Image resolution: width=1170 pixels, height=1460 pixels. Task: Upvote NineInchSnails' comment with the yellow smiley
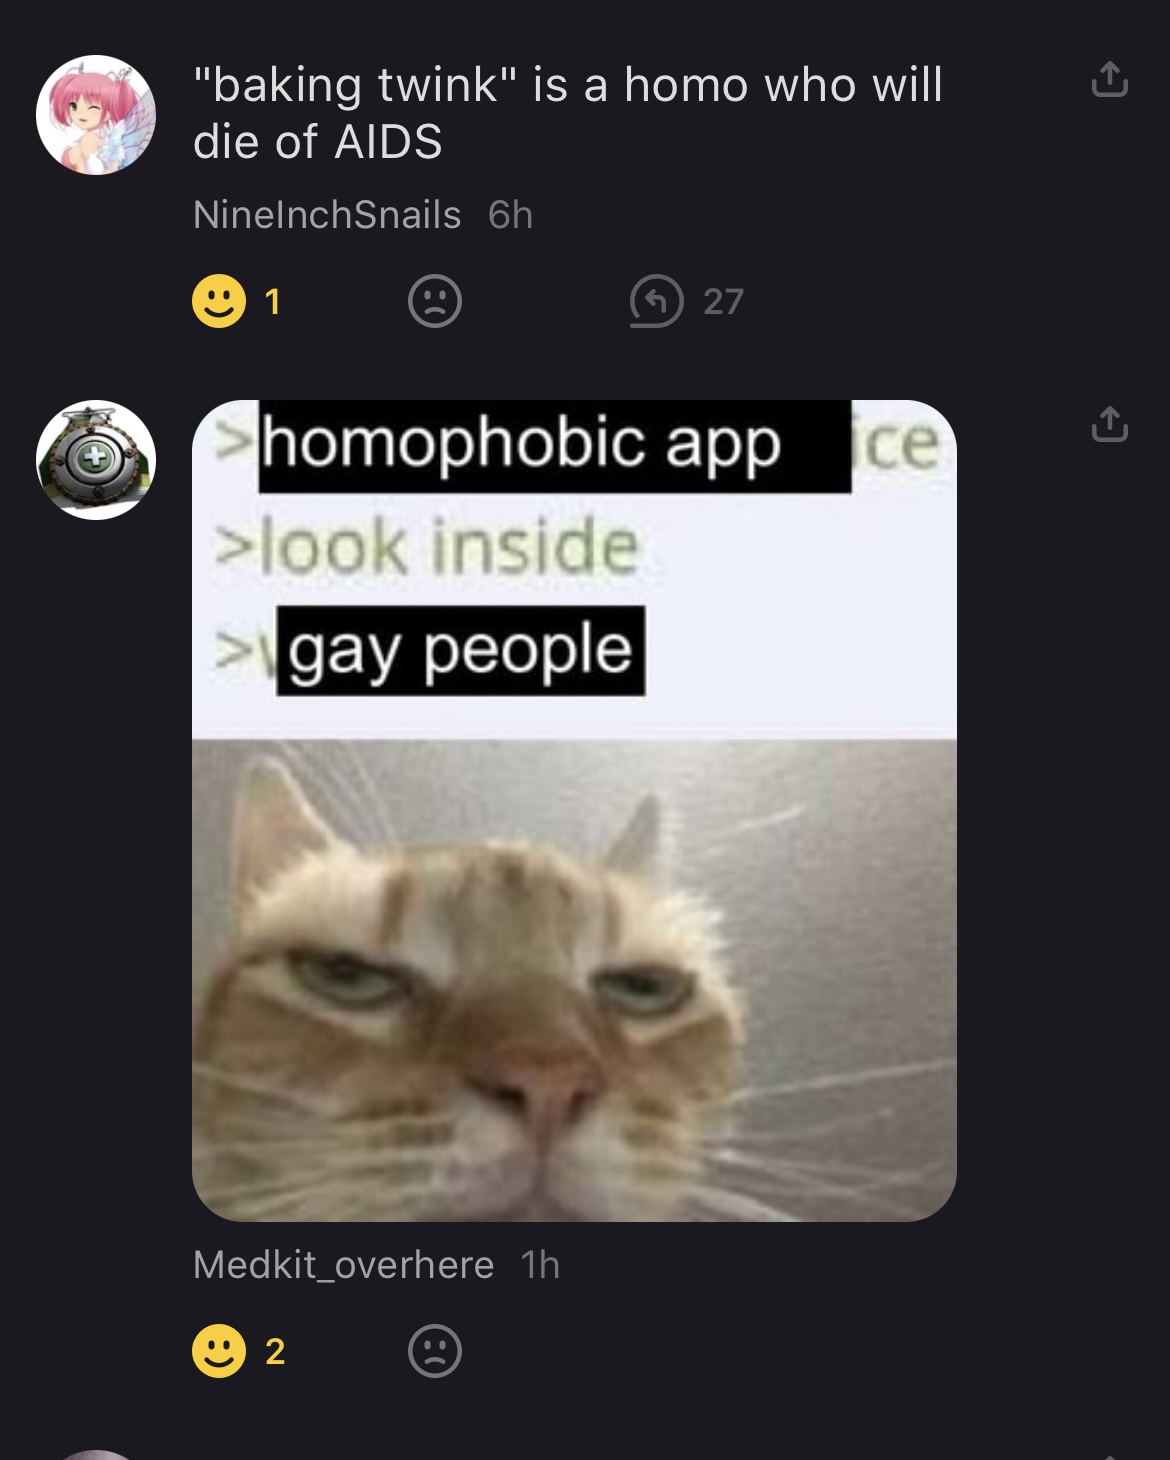click(219, 301)
